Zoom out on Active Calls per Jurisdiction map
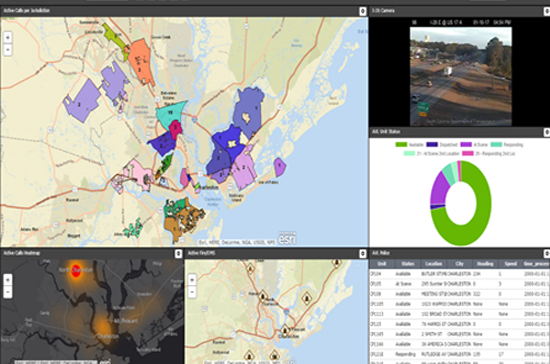Image resolution: width=550 pixels, height=364 pixels. click(x=8, y=49)
